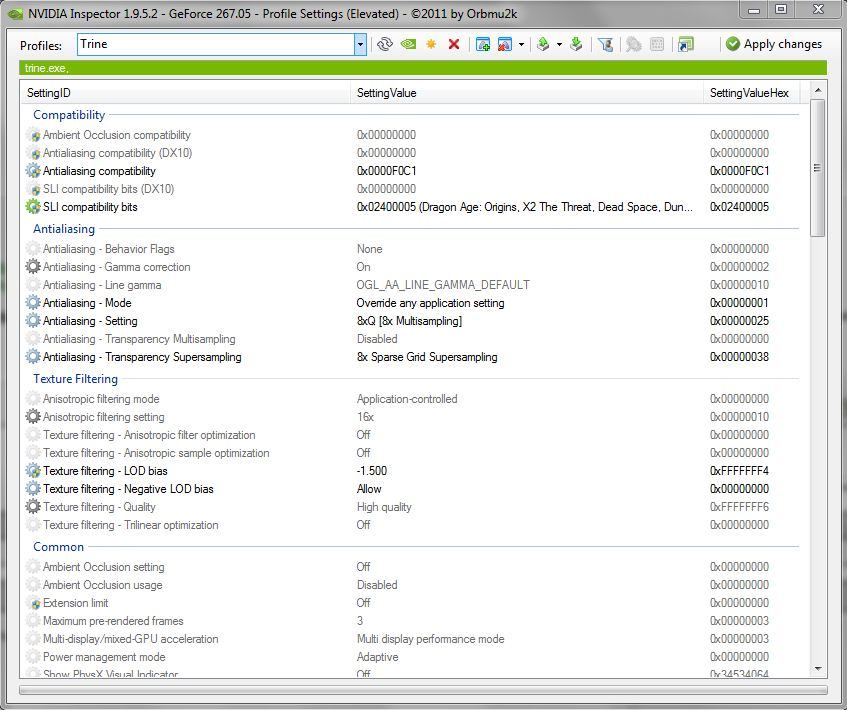Select the Power management mode row
The image size is (847, 710).
[x=412, y=657]
